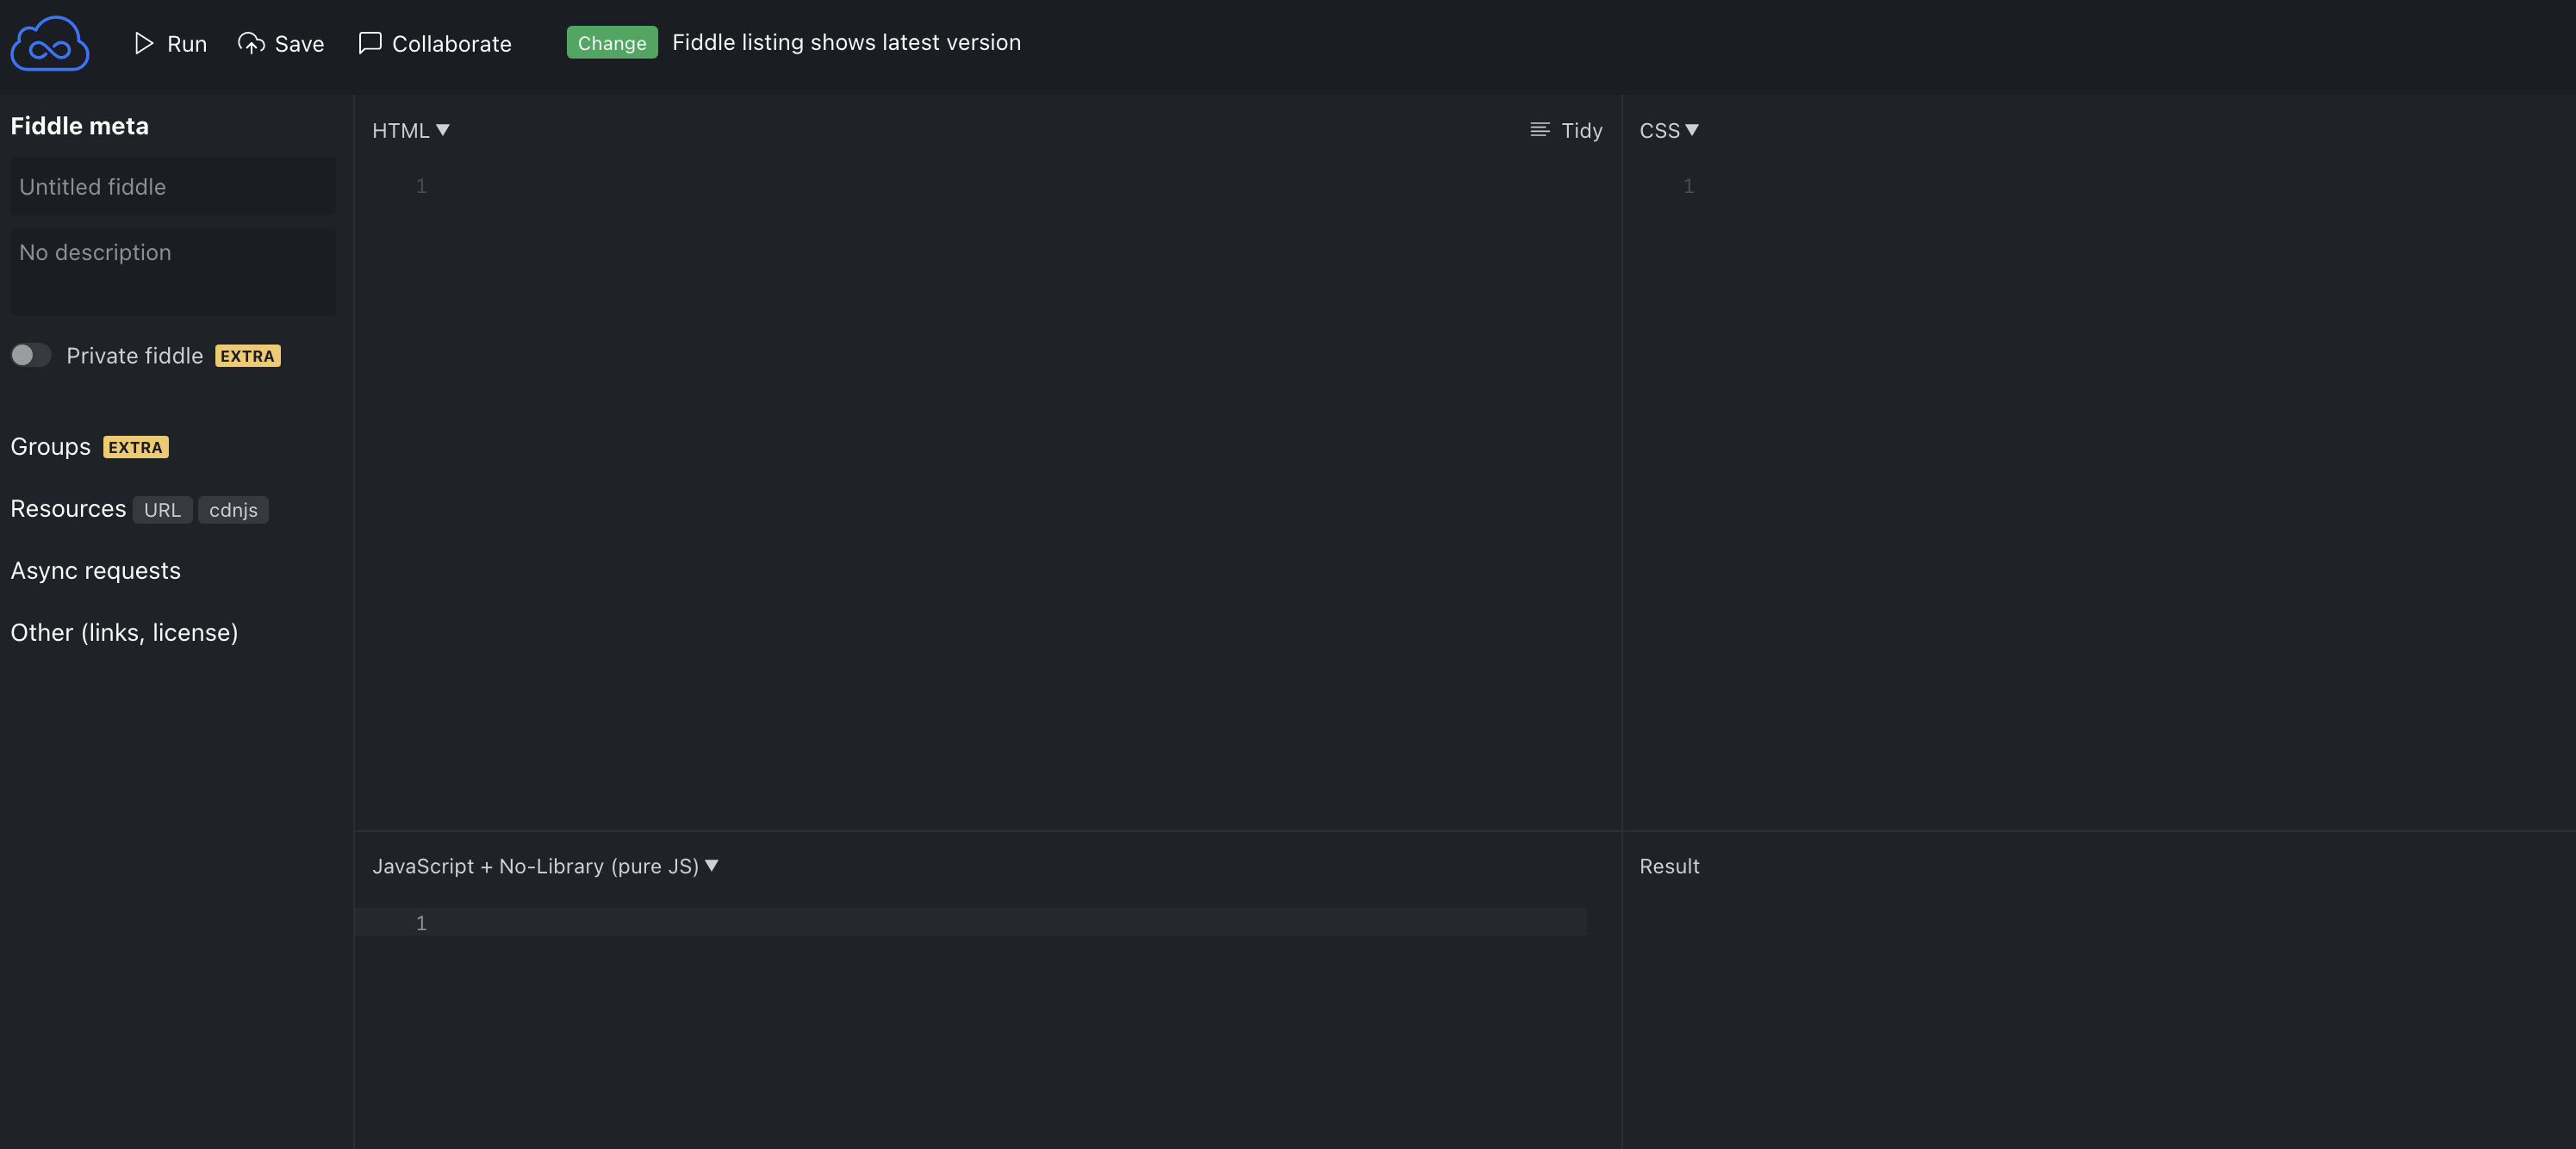Image resolution: width=2576 pixels, height=1149 pixels.
Task: Click the No description text area
Action: pyautogui.click(x=172, y=271)
